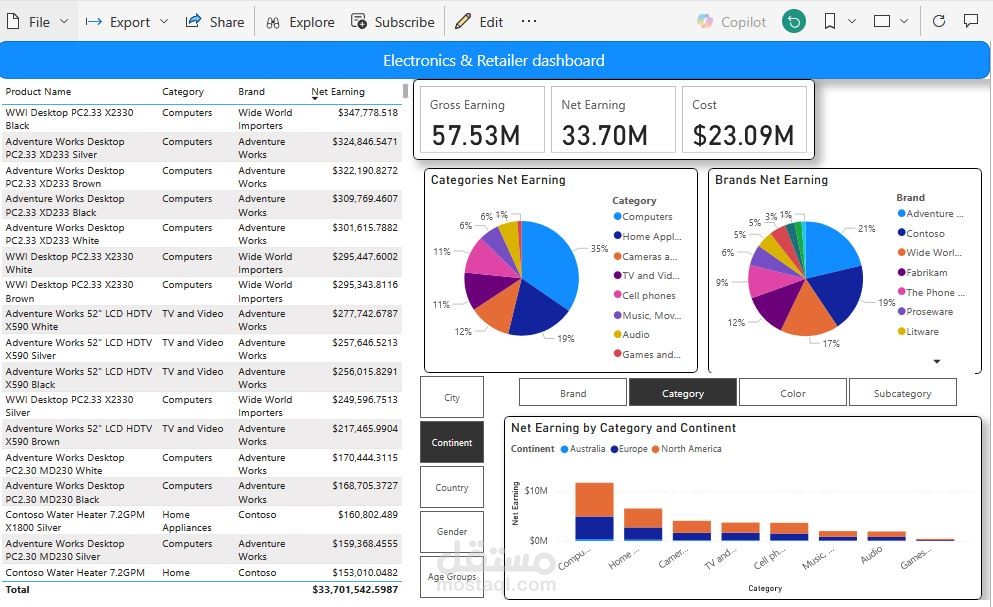
Task: Click the Total $33,701,542.5987 value
Action: 355,589
